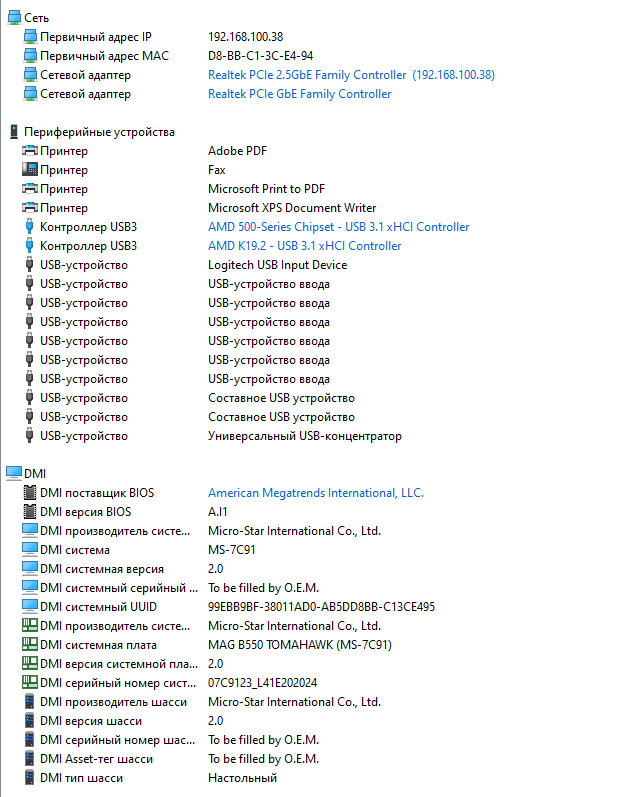Open the Realtek PCIe GbE Family Controller link

(x=300, y=94)
